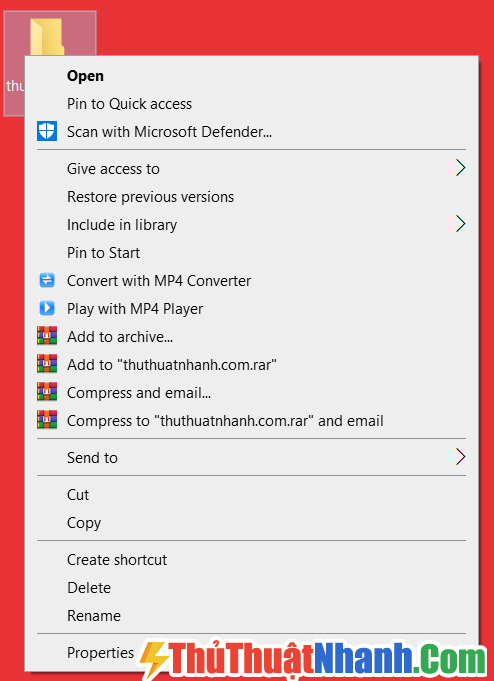Click the Microsoft Defender shield icon

(x=46, y=131)
